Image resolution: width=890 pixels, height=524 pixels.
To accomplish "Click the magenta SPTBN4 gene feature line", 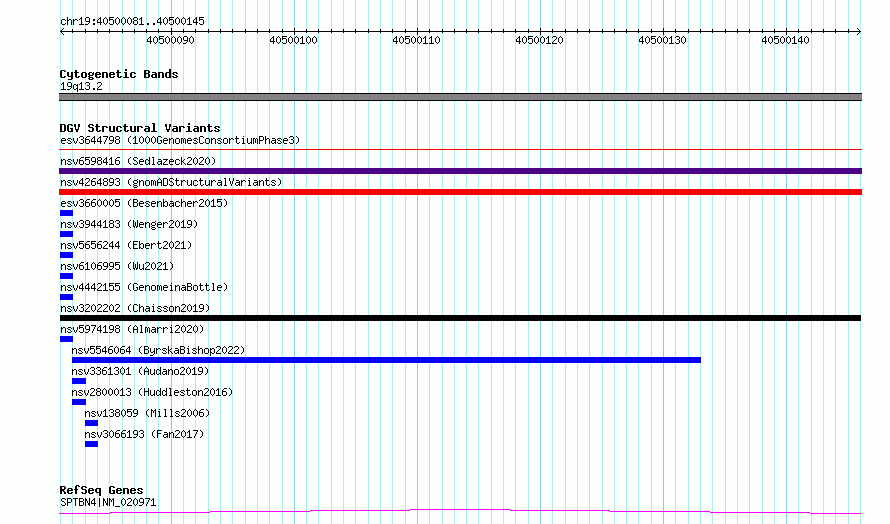I will pos(460,512).
